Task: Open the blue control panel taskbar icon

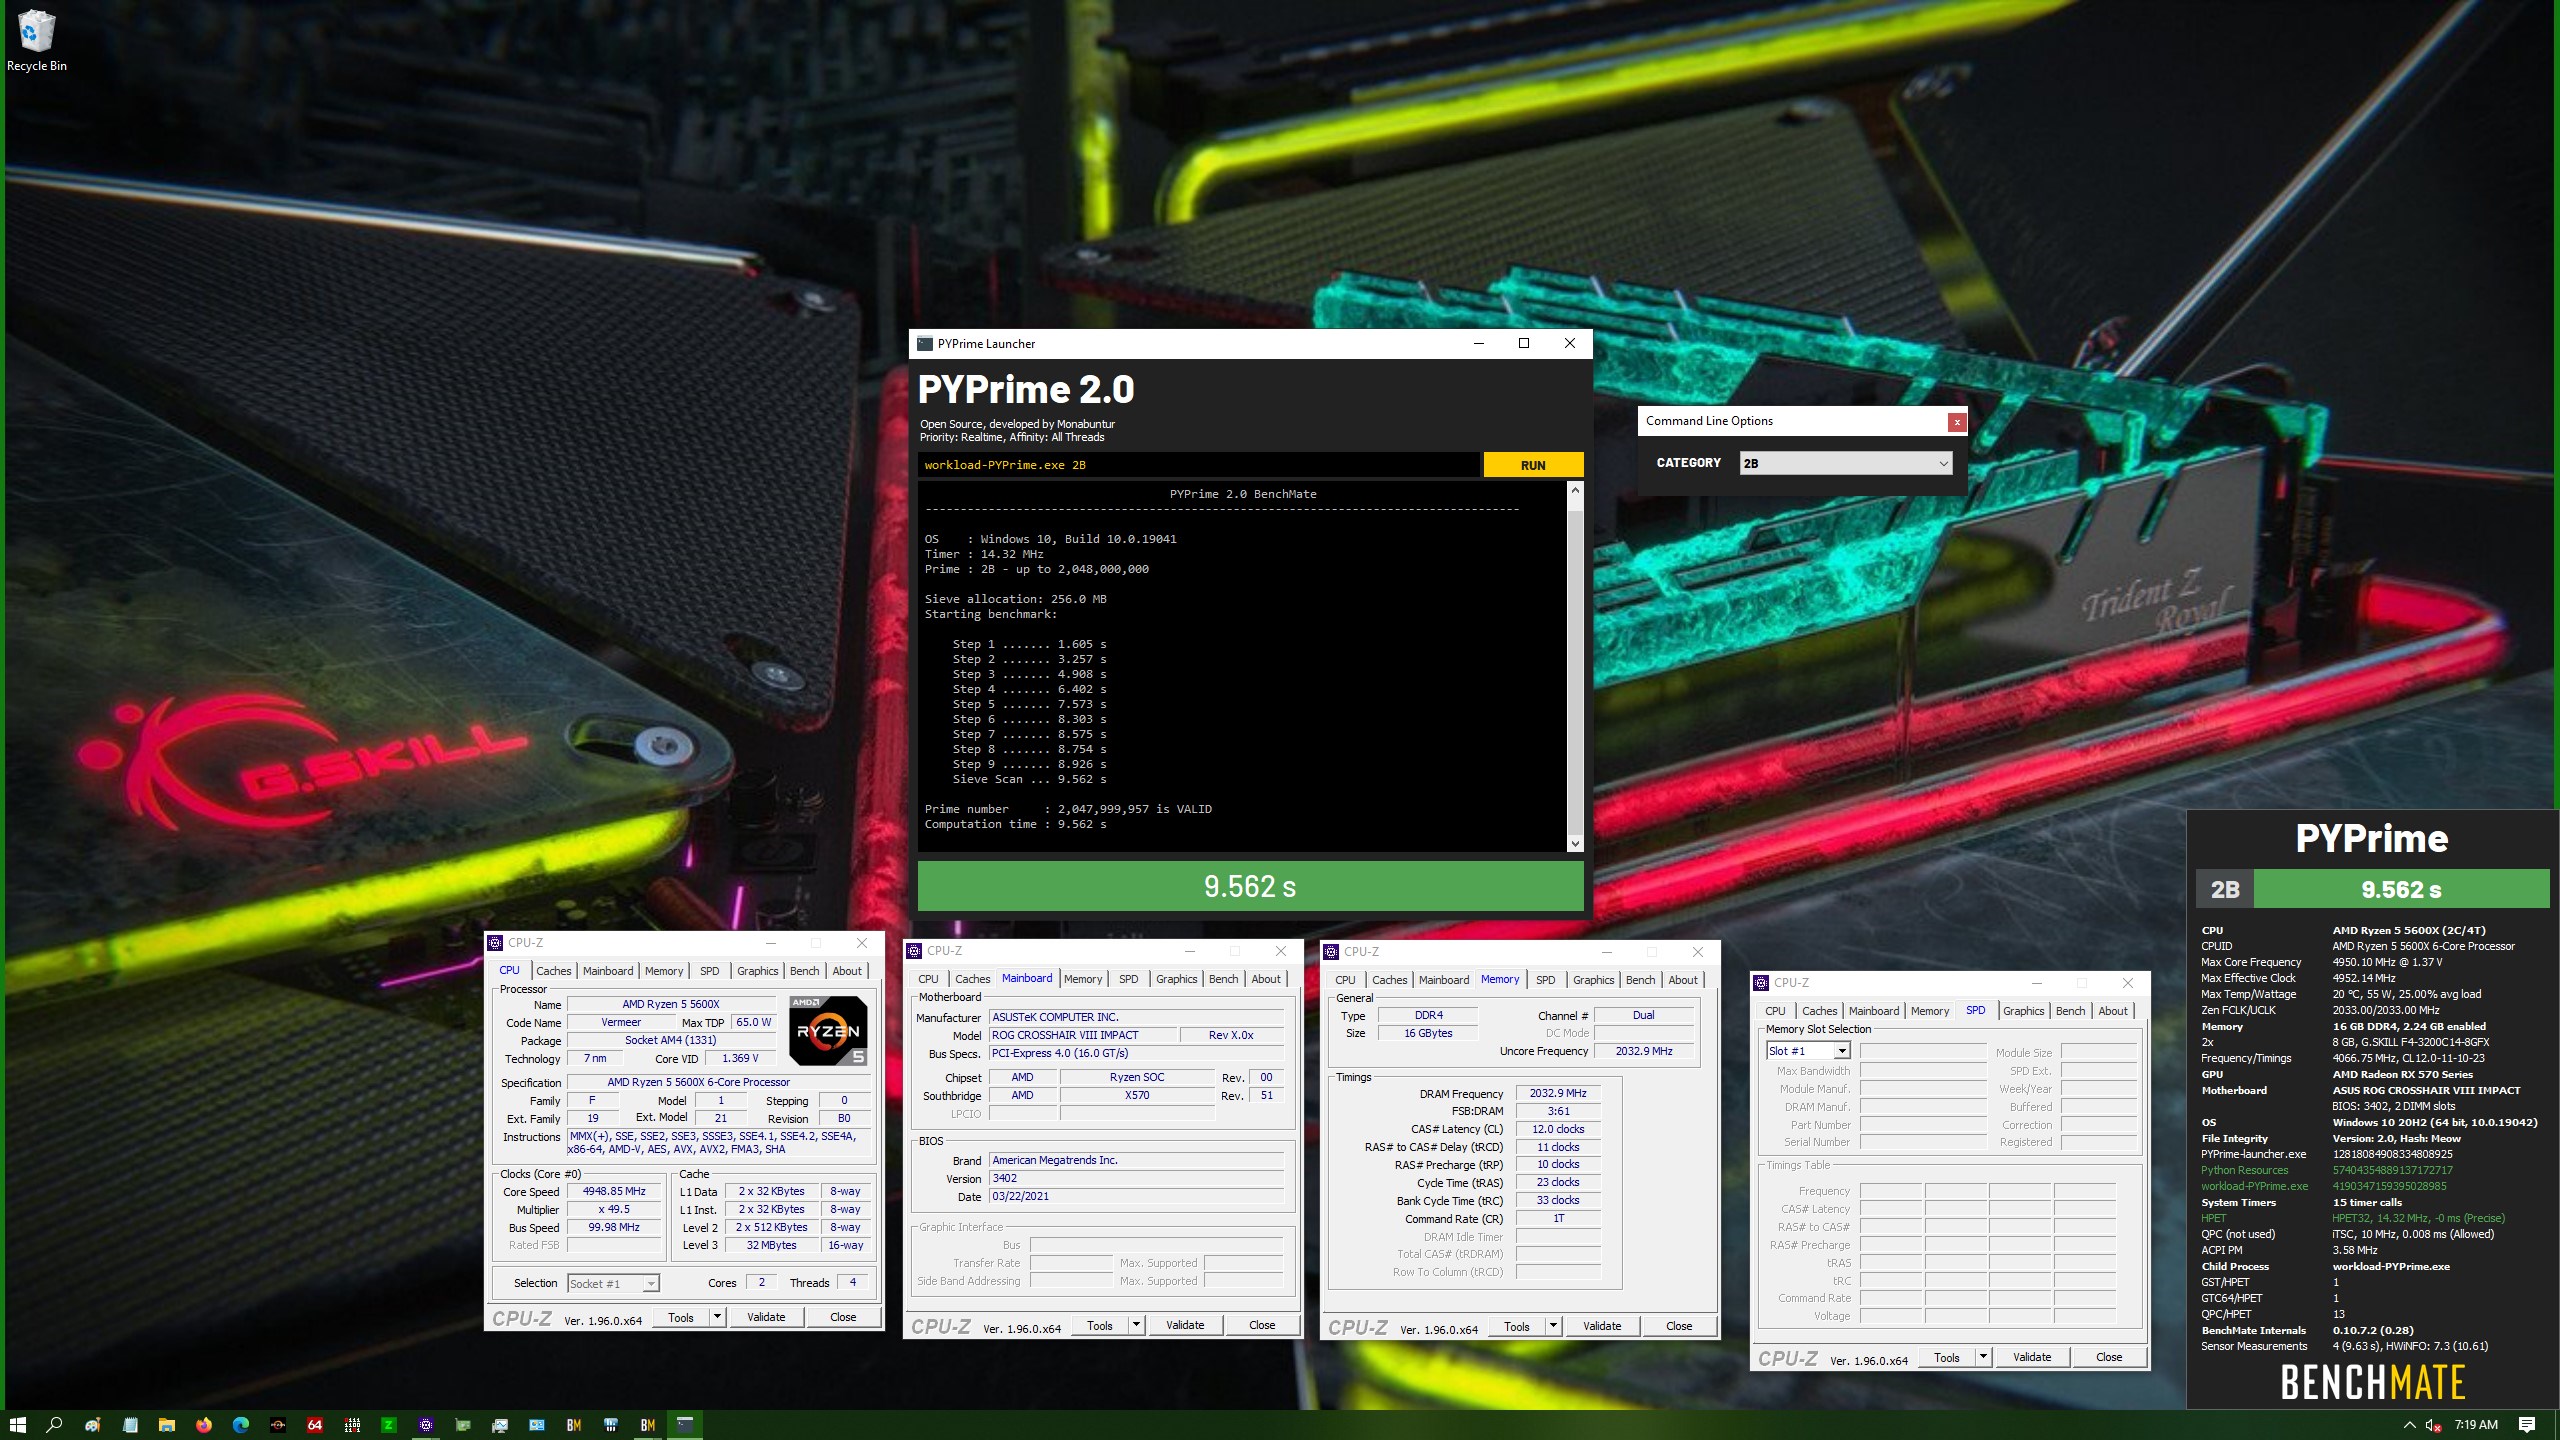Action: pyautogui.click(x=537, y=1425)
